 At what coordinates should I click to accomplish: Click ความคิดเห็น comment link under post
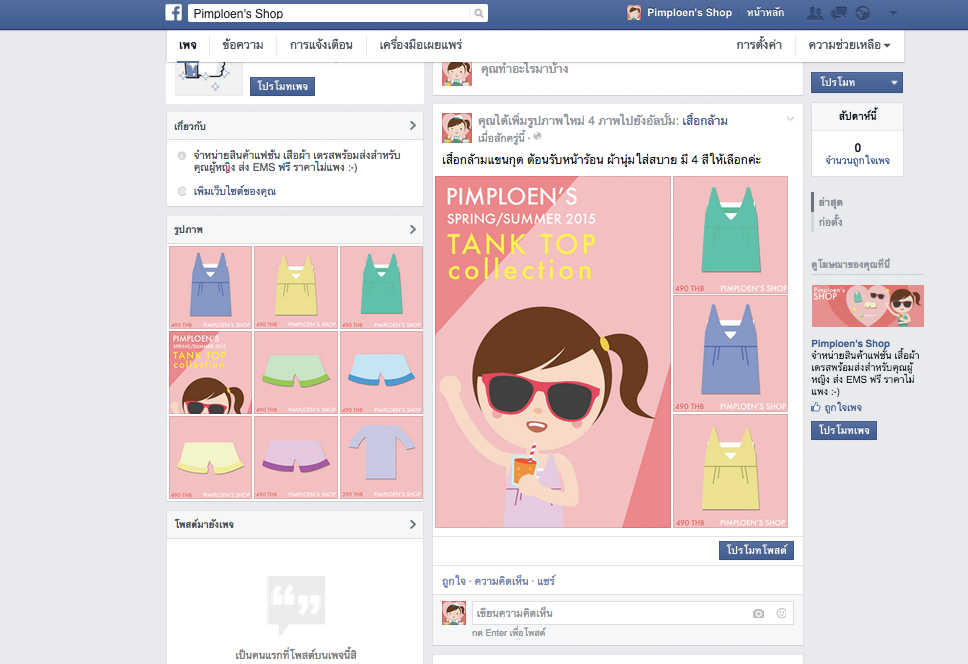(501, 581)
